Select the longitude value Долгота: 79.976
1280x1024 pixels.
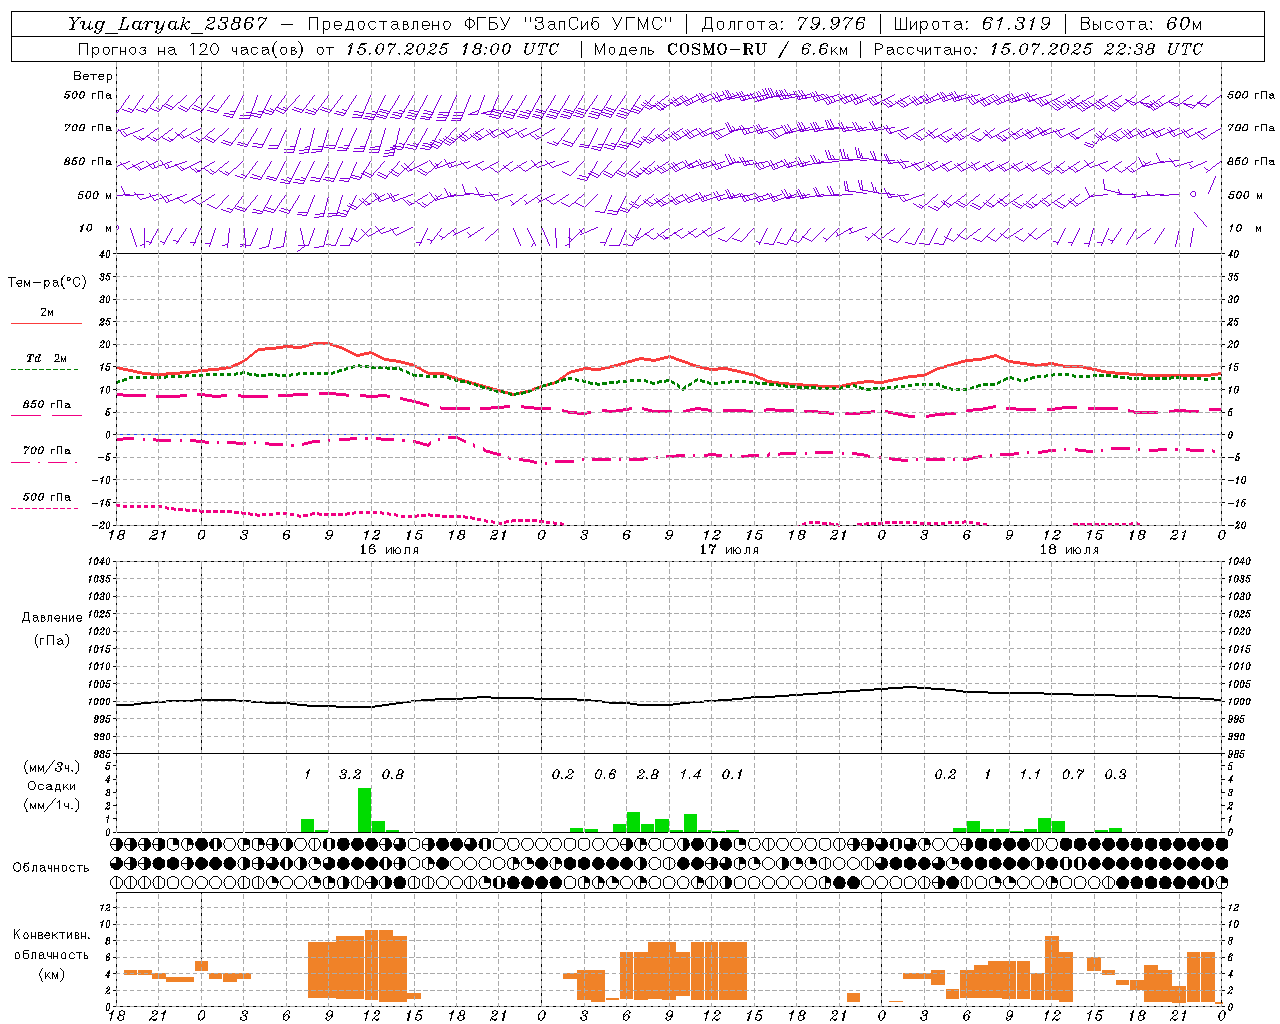coord(783,24)
